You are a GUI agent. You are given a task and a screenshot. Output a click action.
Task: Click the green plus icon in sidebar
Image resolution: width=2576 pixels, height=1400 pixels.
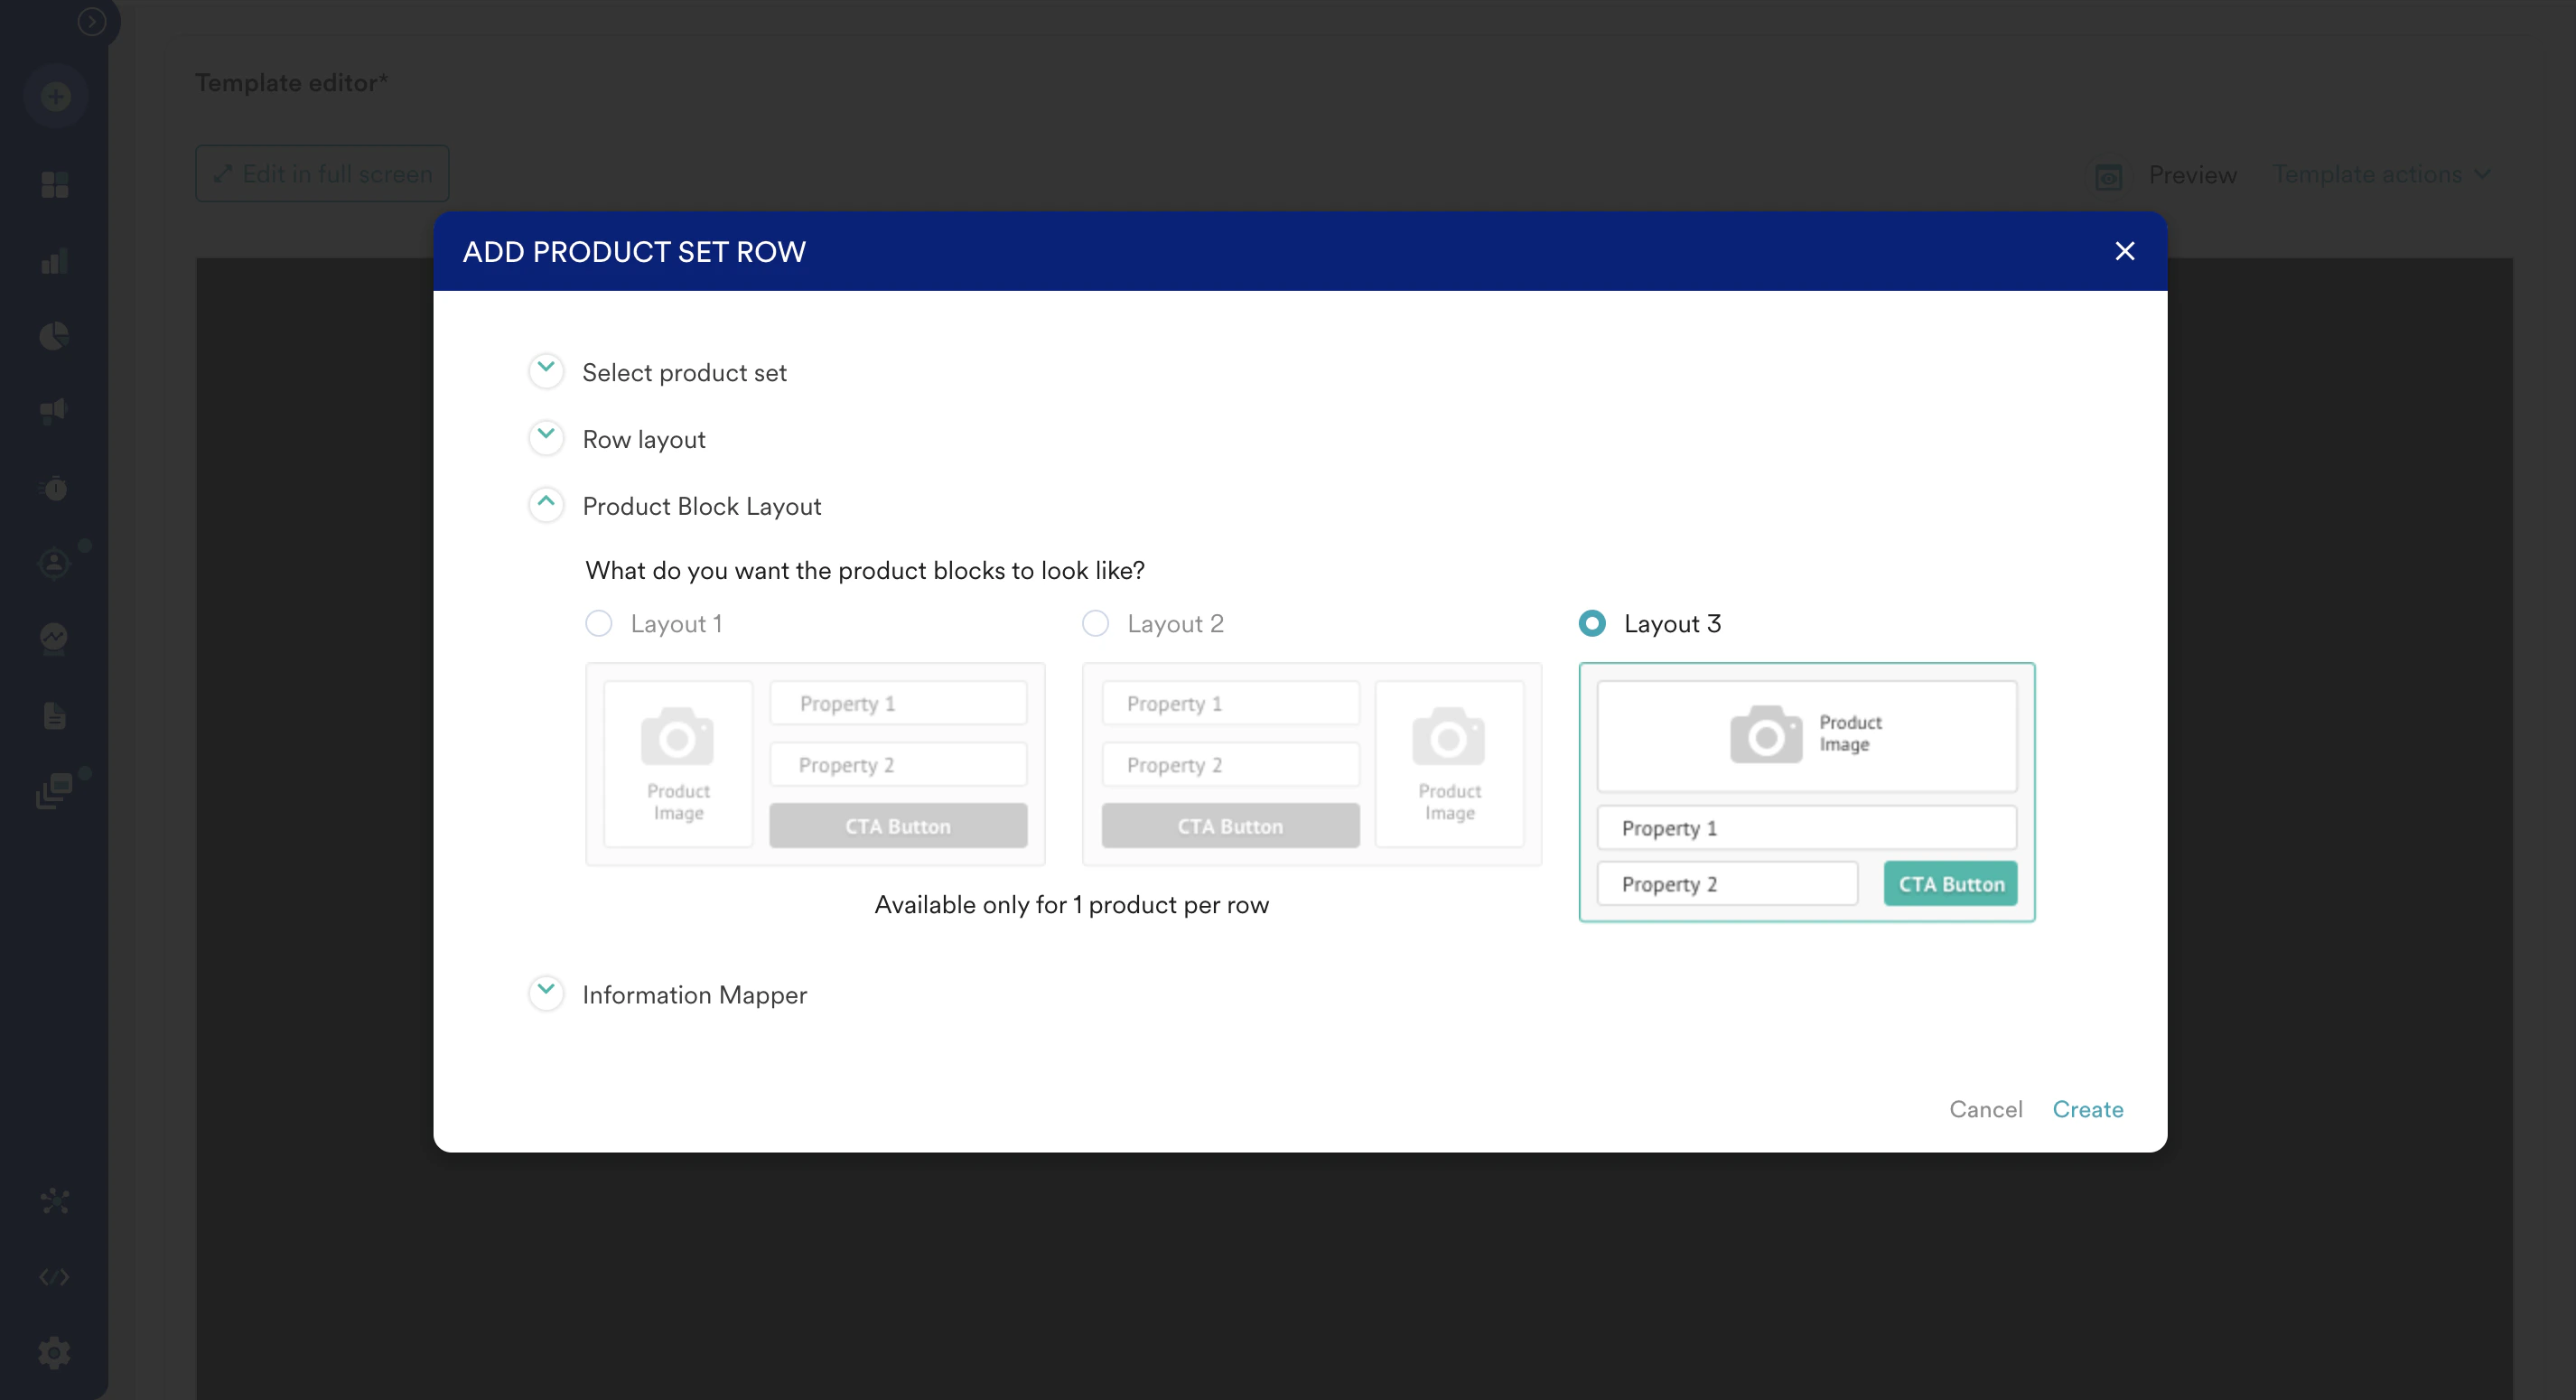(55, 96)
